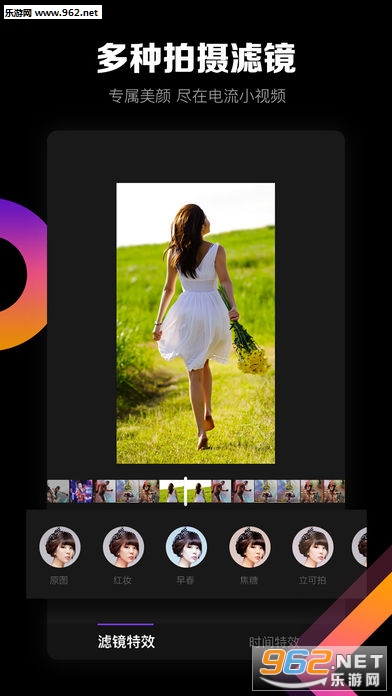
Task: Choose the 早春 filter avatar
Action: (186, 547)
